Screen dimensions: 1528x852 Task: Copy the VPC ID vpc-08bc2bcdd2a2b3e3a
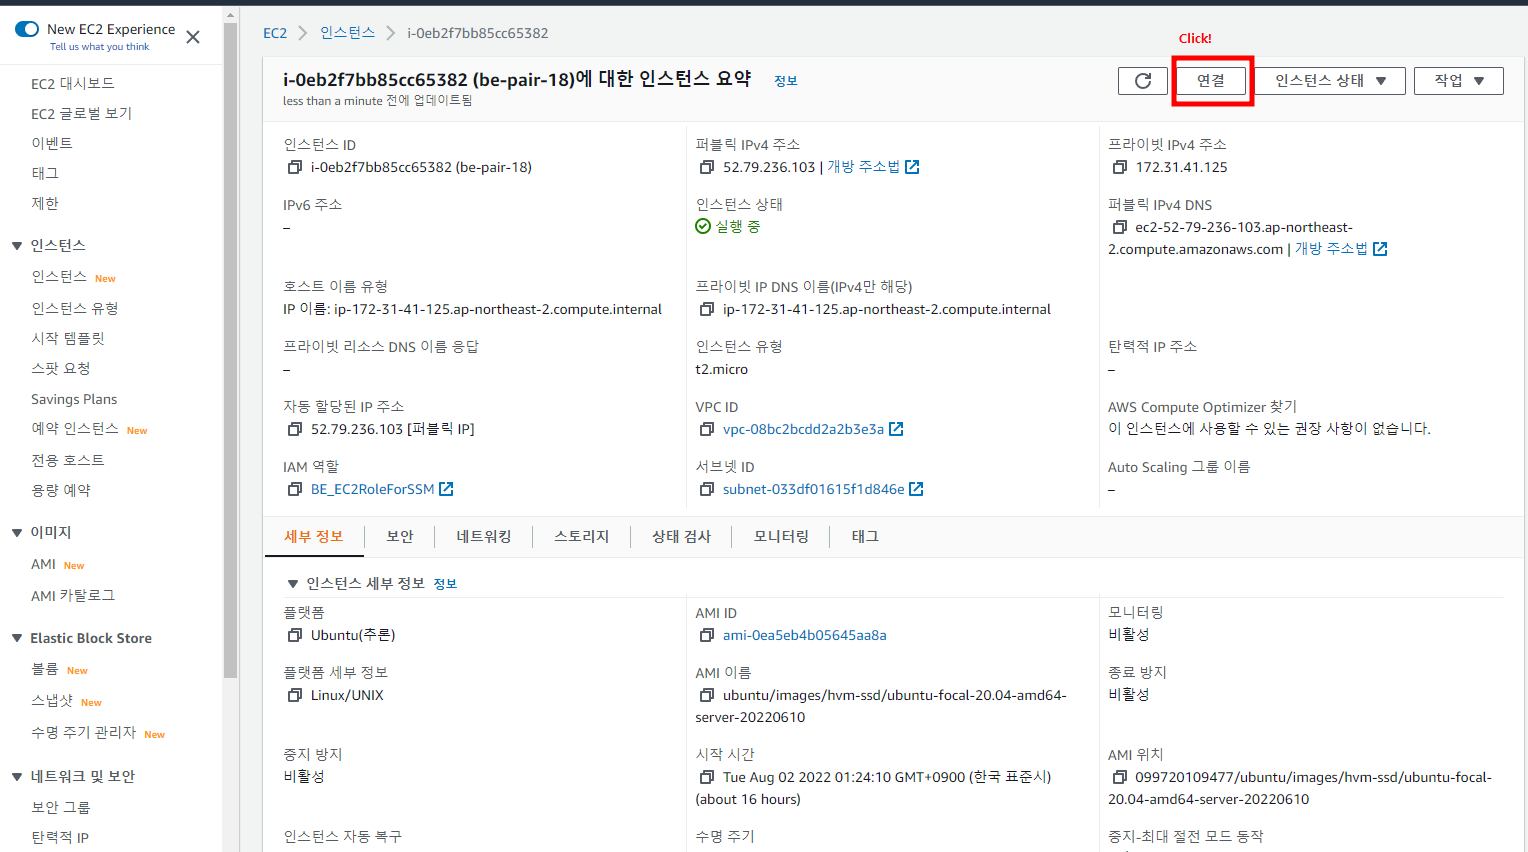[x=707, y=430]
